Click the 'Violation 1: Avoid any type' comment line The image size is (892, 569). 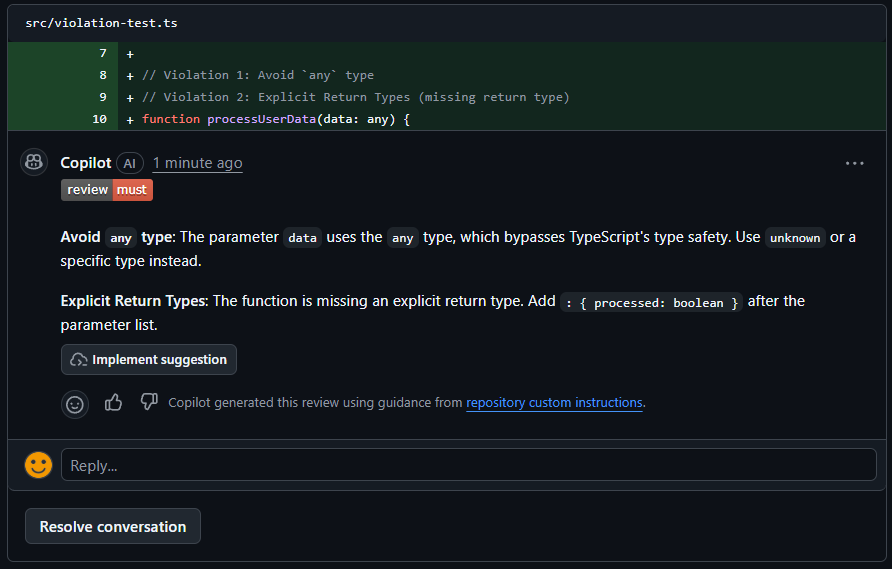258,75
